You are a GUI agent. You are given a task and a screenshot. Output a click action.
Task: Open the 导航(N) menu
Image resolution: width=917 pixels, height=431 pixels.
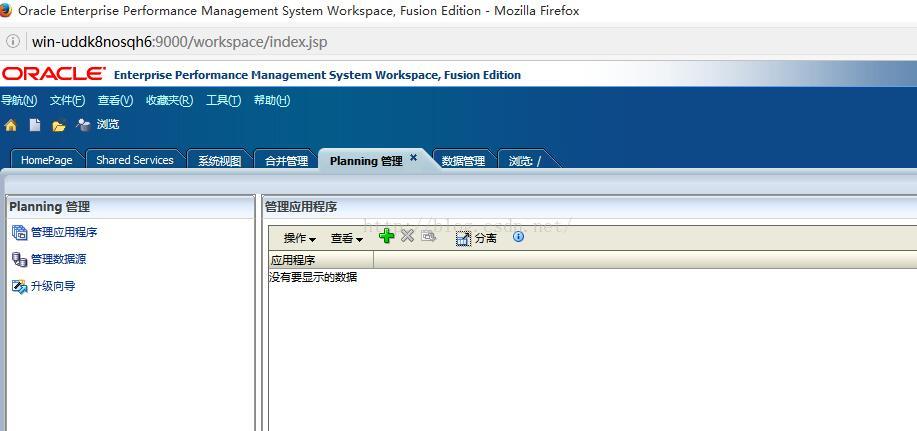click(19, 101)
